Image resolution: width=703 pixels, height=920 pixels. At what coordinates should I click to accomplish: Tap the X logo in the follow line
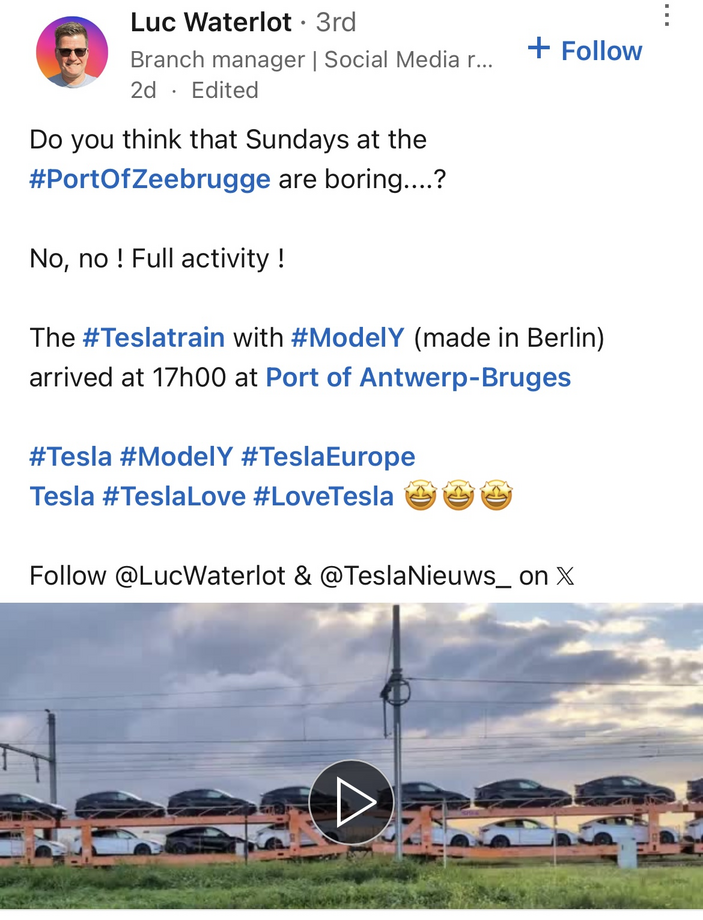point(565,576)
